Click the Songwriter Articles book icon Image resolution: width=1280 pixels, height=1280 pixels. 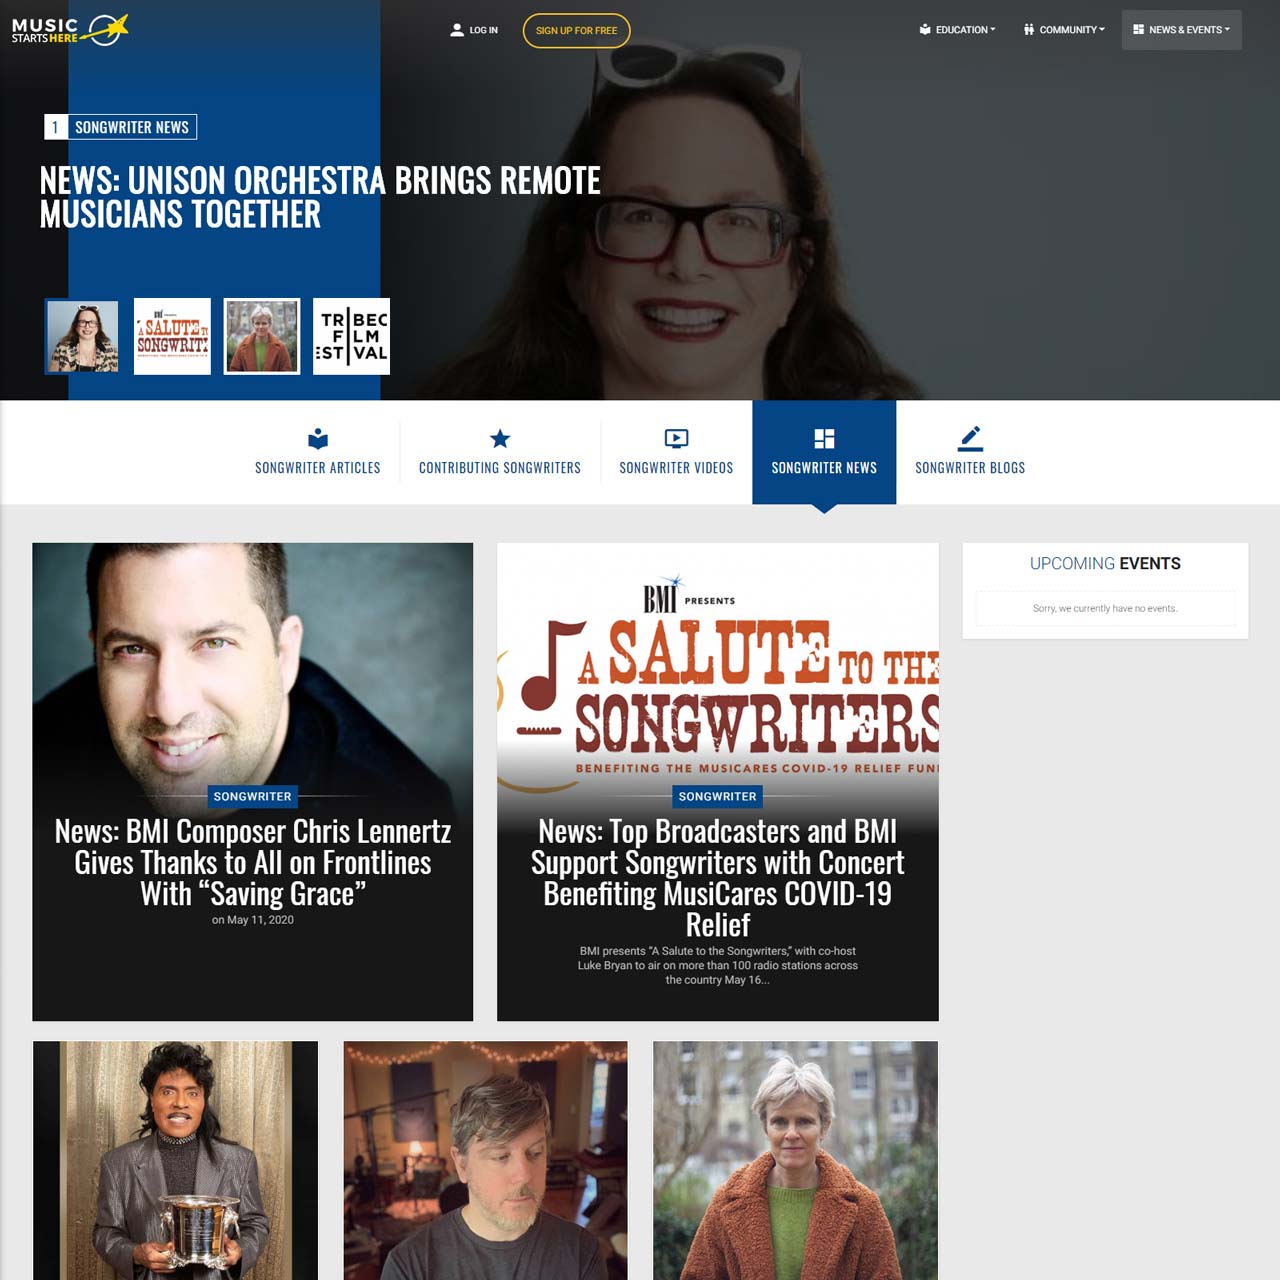point(318,438)
